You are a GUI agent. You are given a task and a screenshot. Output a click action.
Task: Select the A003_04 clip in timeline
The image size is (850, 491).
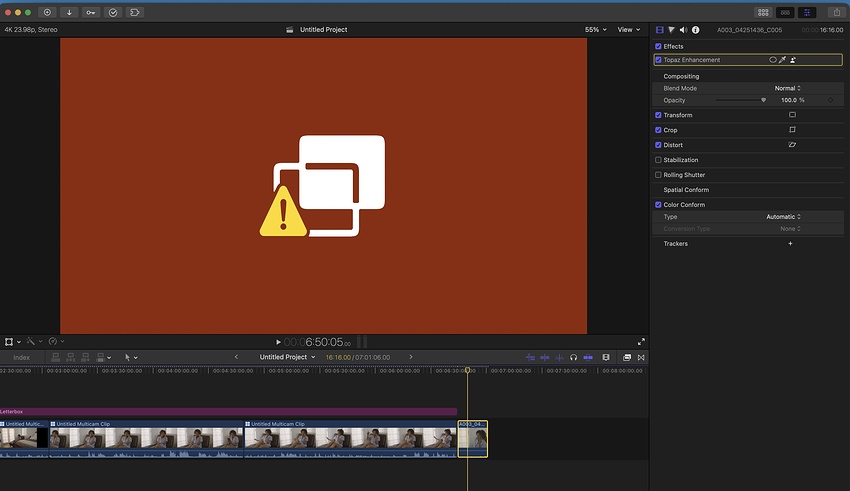473,439
